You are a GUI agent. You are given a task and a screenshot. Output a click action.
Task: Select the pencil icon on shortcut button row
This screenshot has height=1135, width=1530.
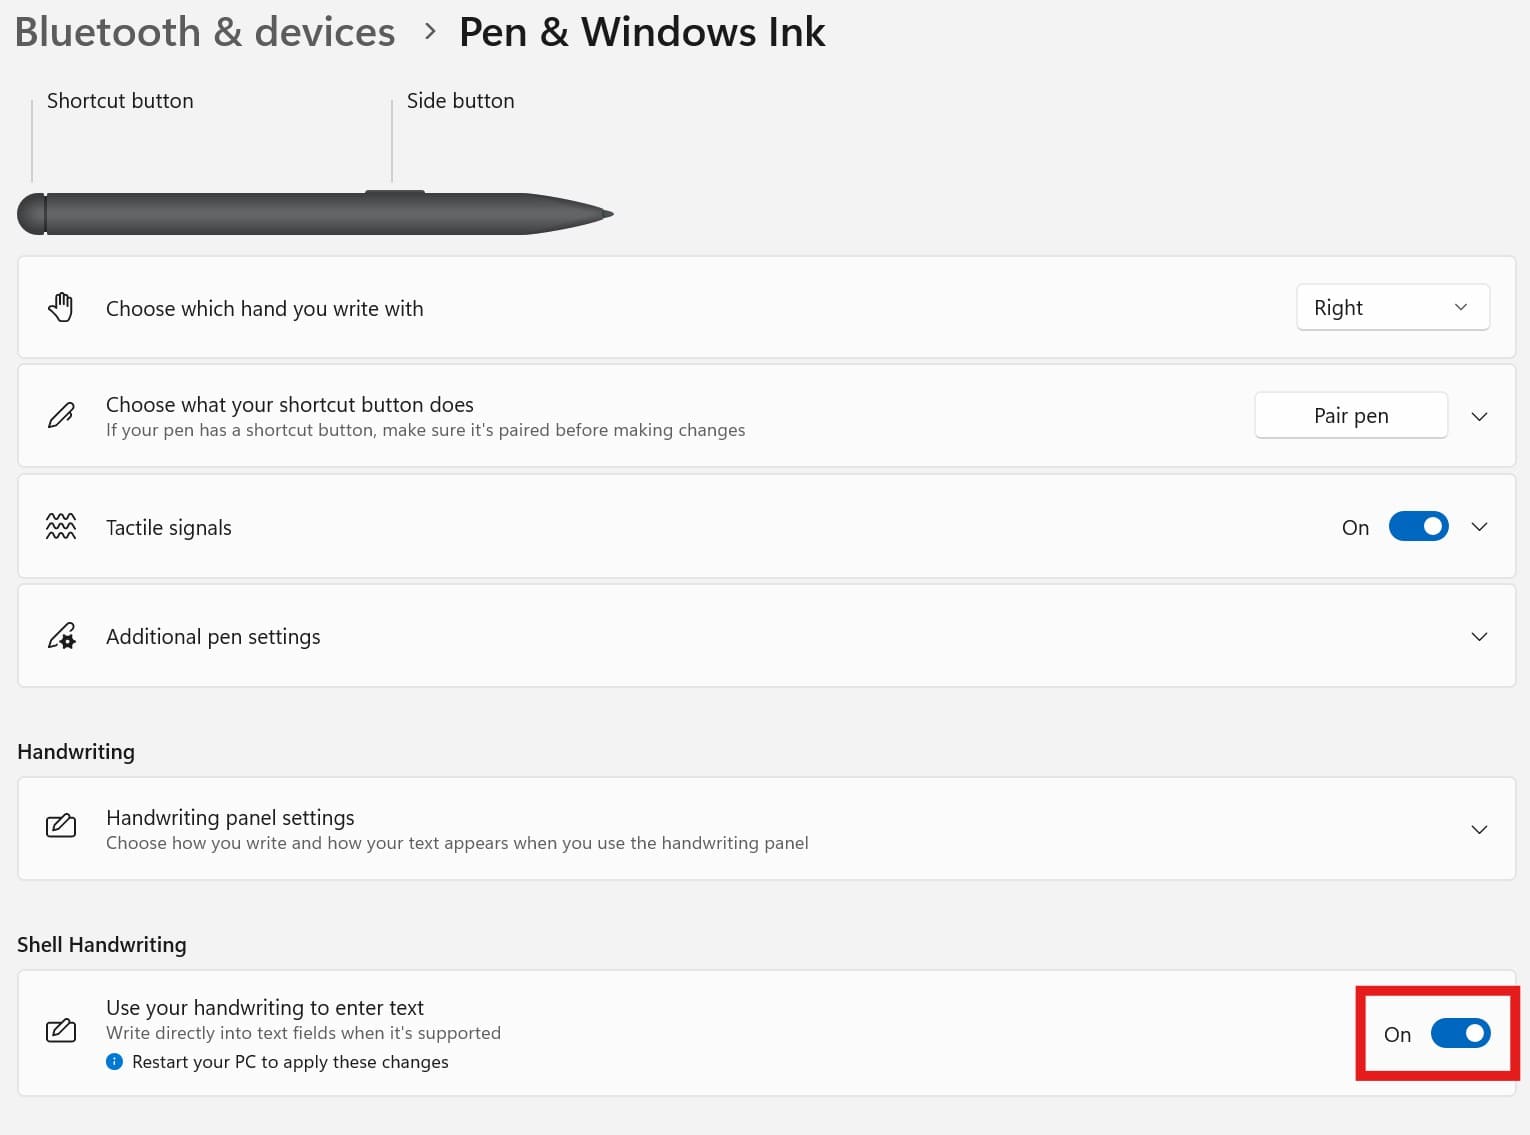point(61,415)
